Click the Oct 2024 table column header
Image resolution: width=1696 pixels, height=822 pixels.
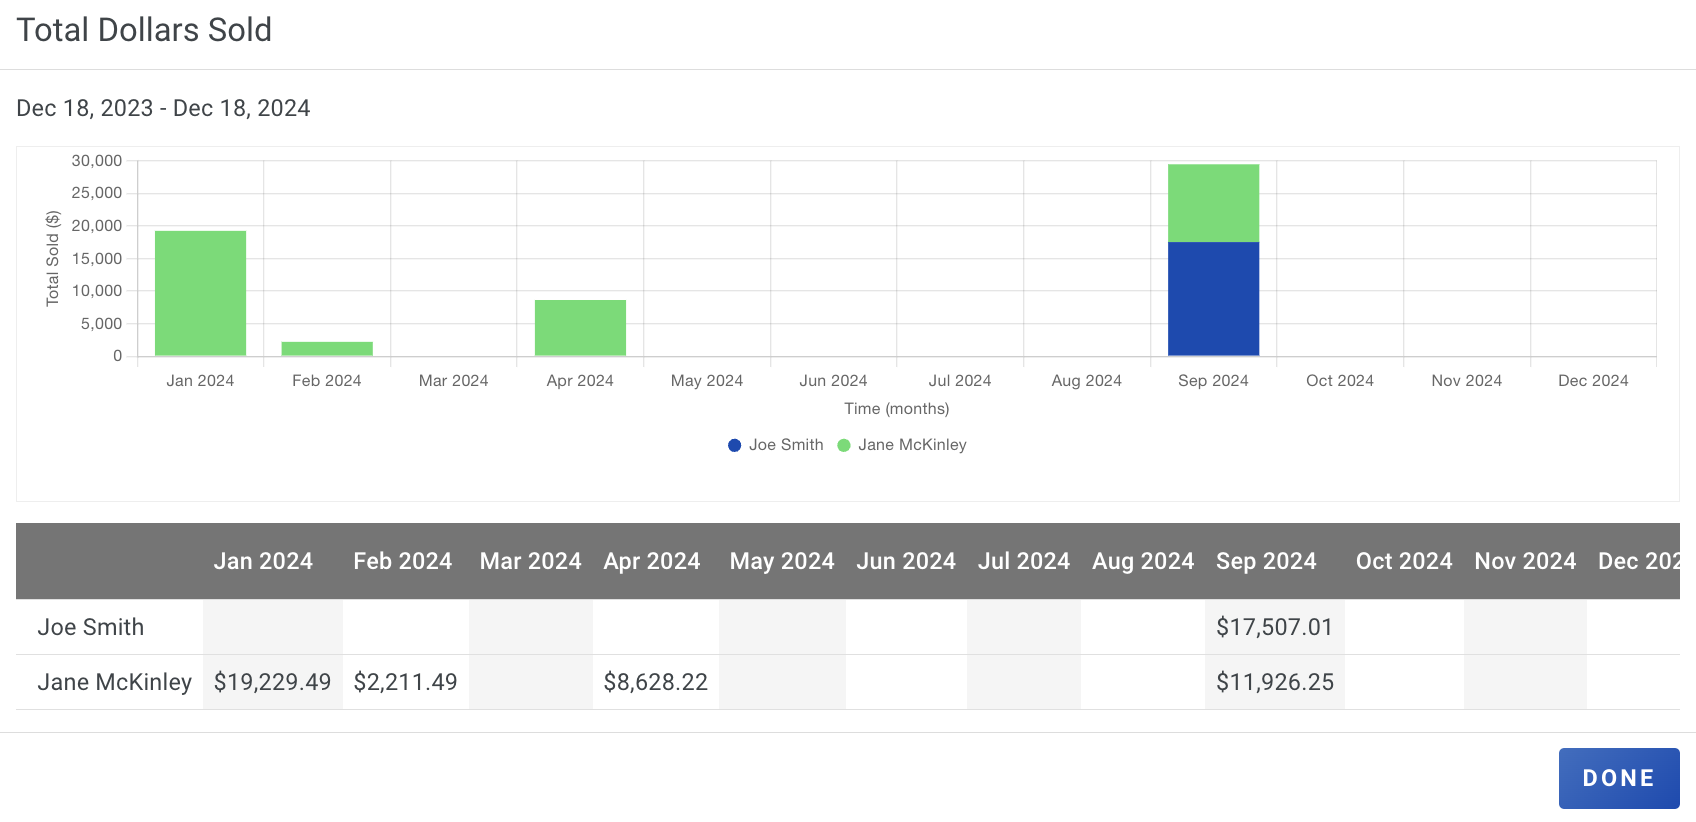click(1404, 561)
